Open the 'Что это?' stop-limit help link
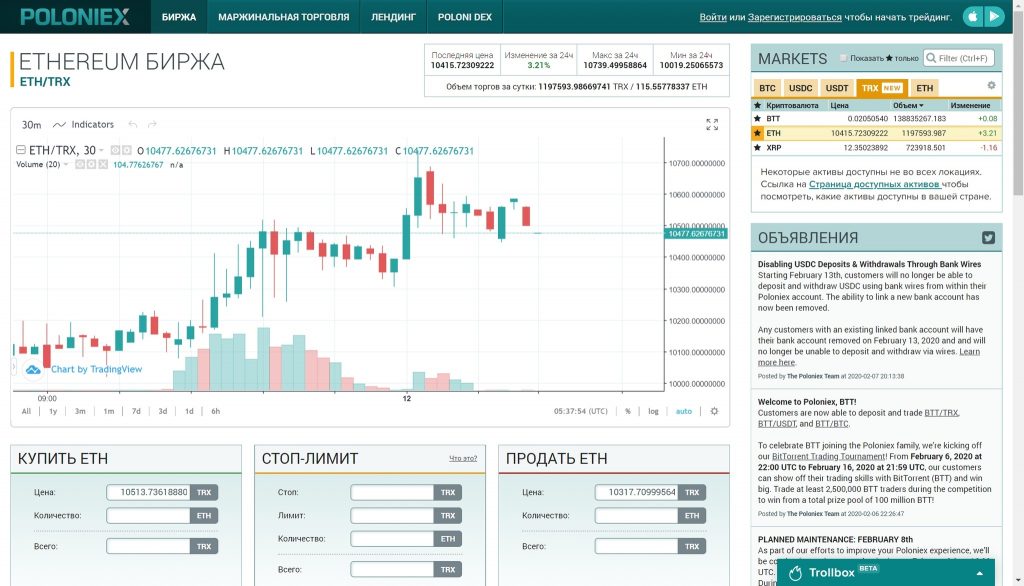Image resolution: width=1024 pixels, height=586 pixels. [x=463, y=459]
